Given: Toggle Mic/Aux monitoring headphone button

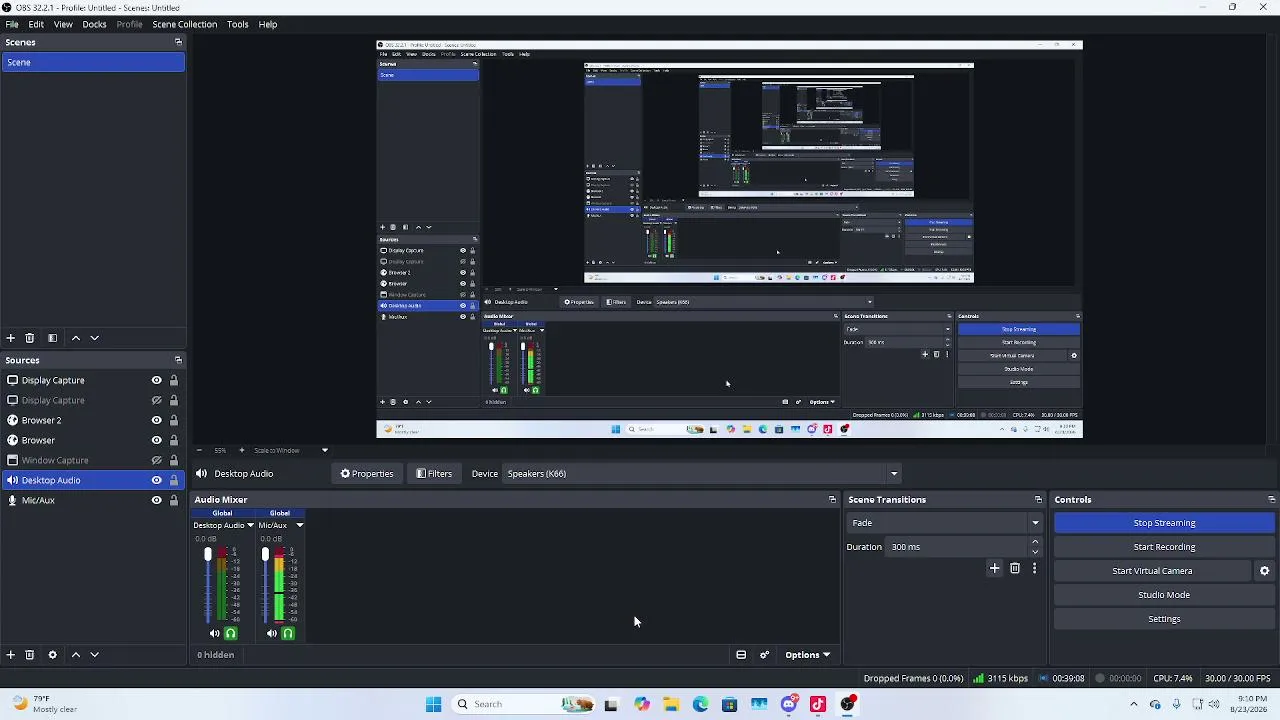Looking at the screenshot, I should coord(288,633).
